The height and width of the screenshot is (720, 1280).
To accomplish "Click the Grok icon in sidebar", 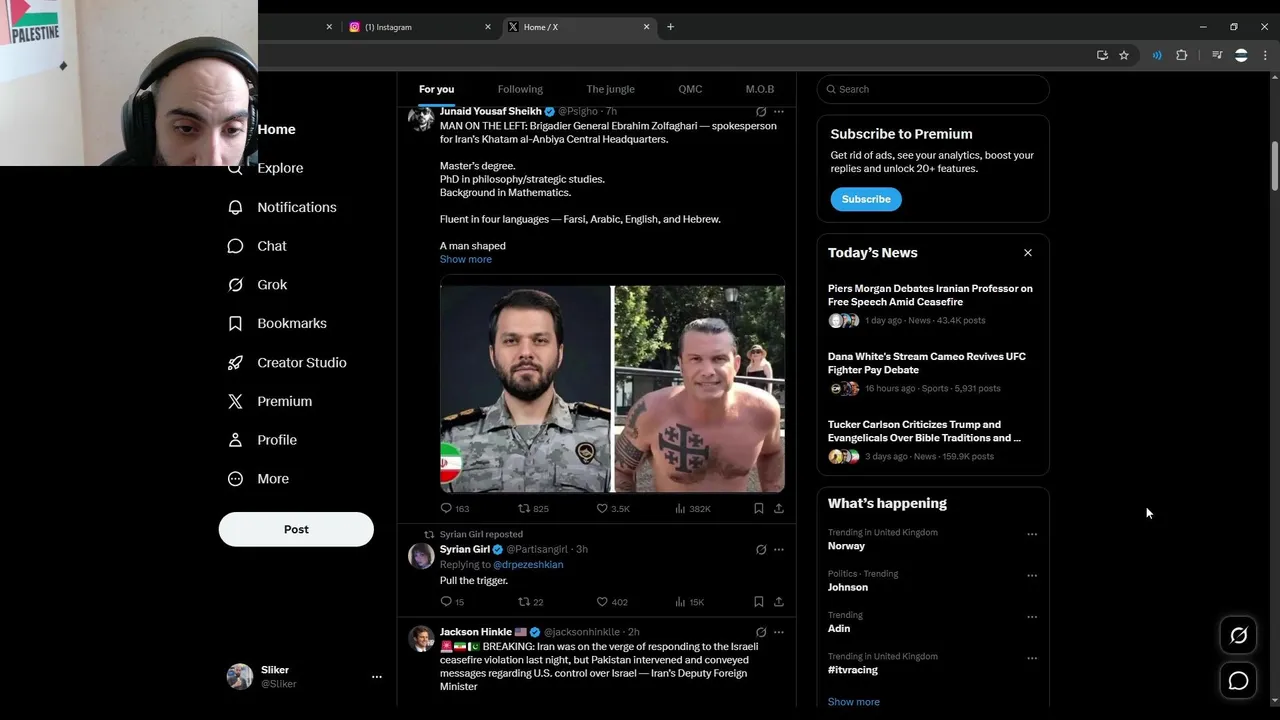I will tap(235, 285).
